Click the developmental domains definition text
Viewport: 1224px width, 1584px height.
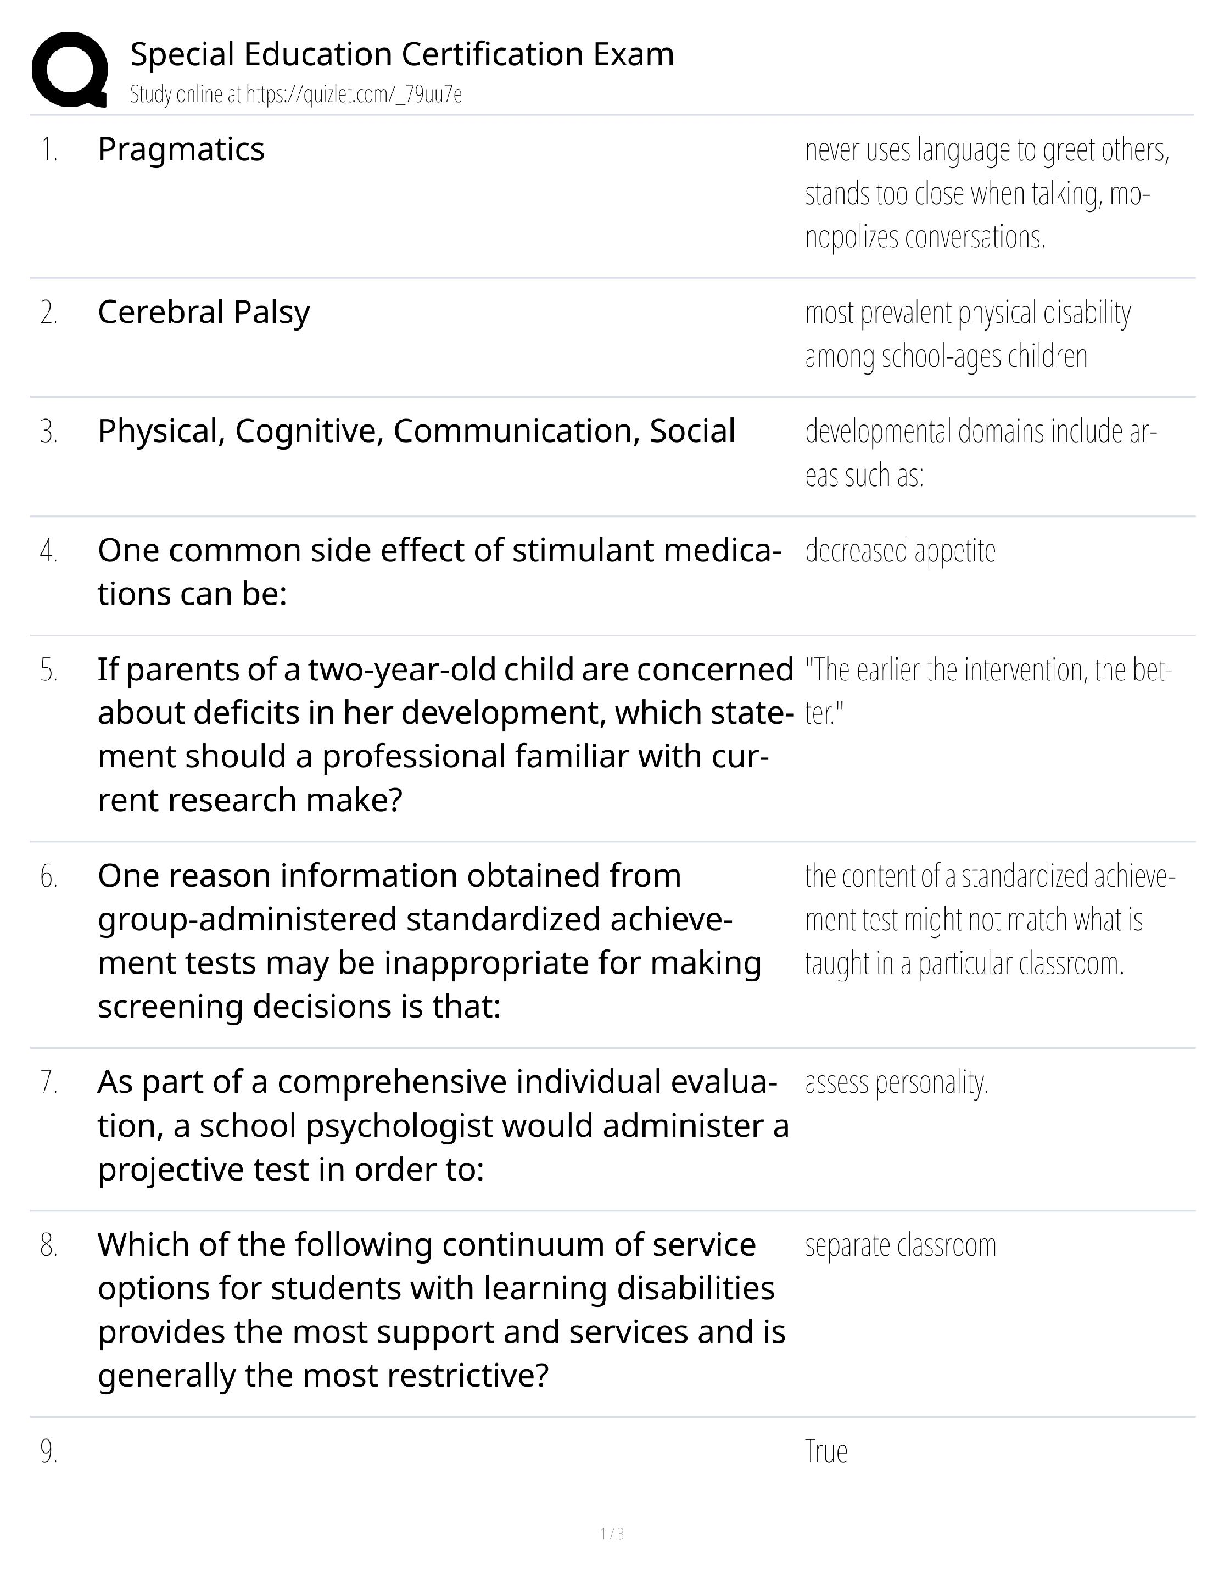[980, 453]
